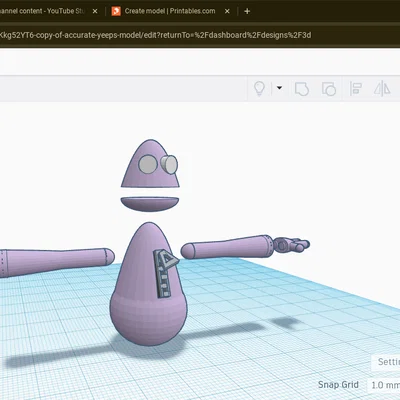
Task: Close the Printables.com tab
Action: (227, 11)
